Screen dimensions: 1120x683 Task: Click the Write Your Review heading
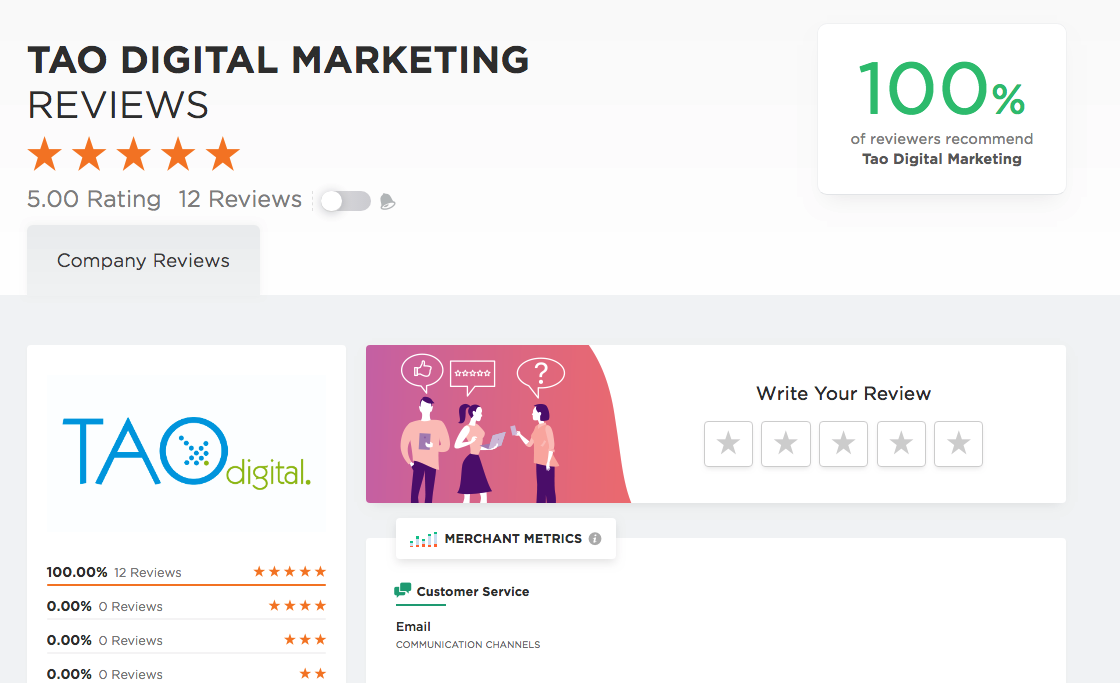point(844,394)
